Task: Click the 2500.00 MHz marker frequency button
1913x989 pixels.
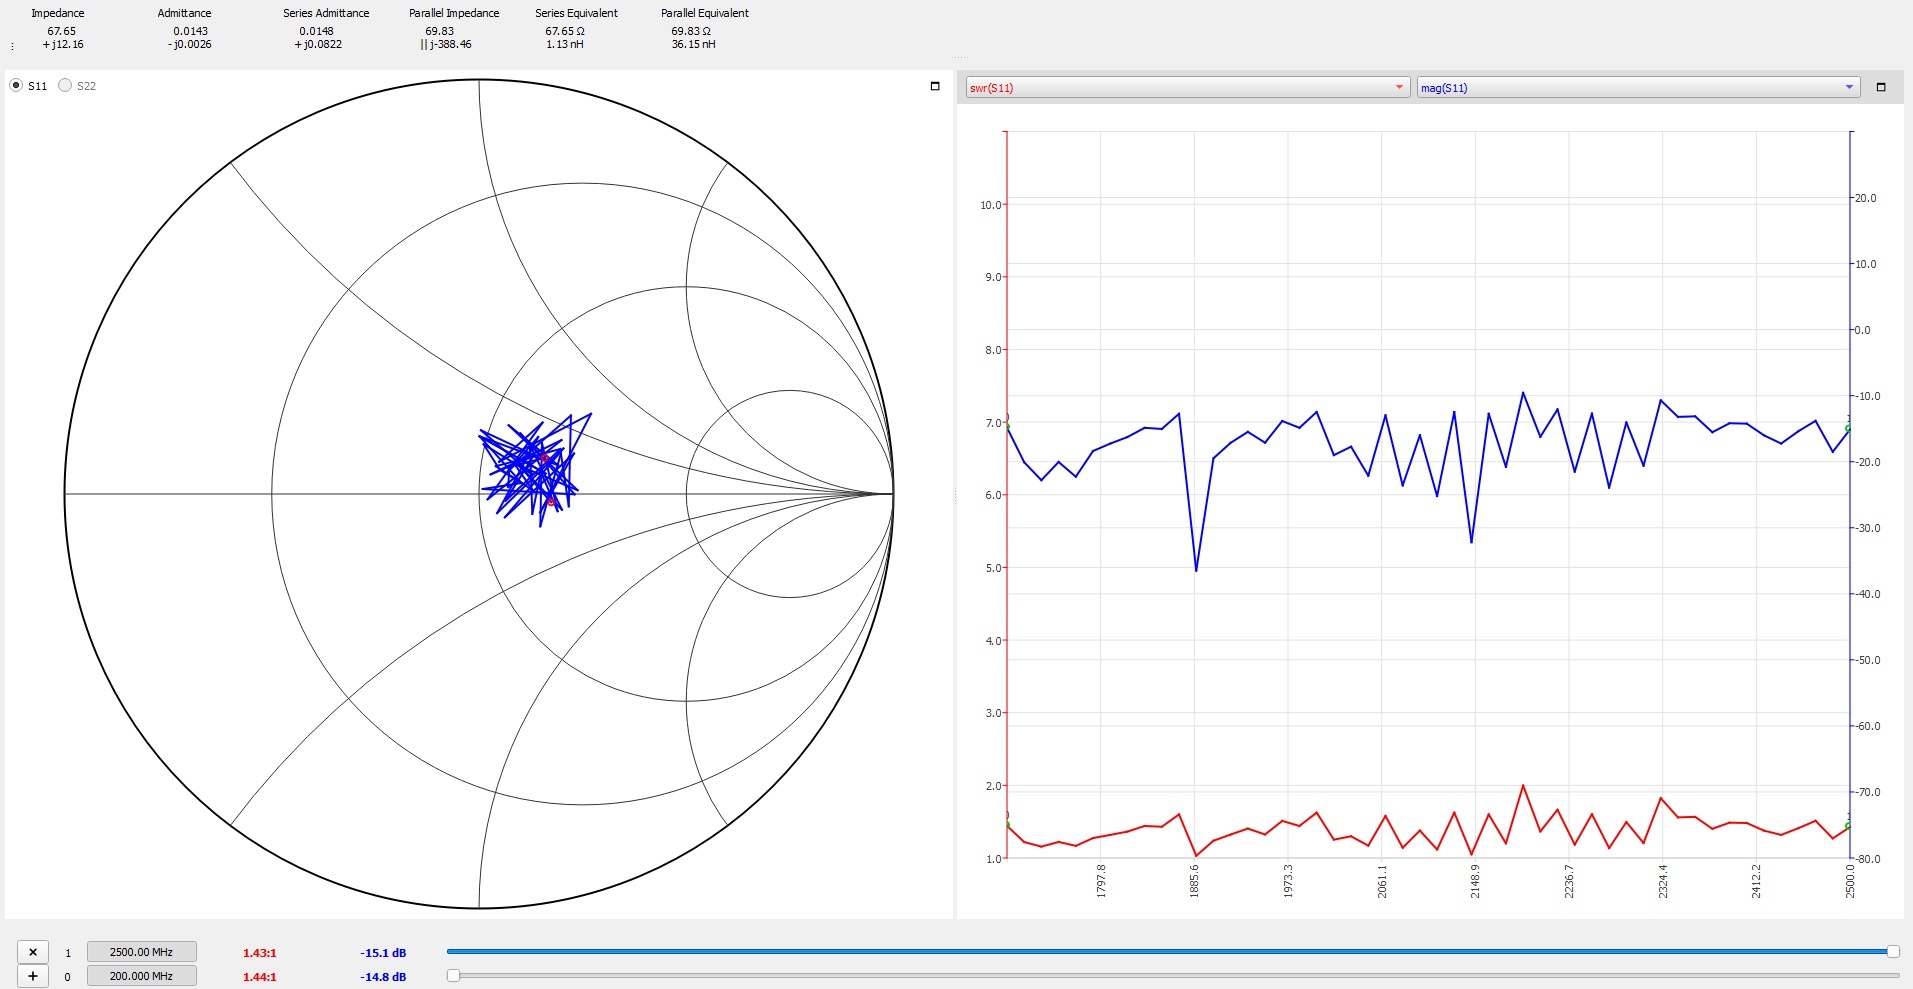Action: point(141,952)
